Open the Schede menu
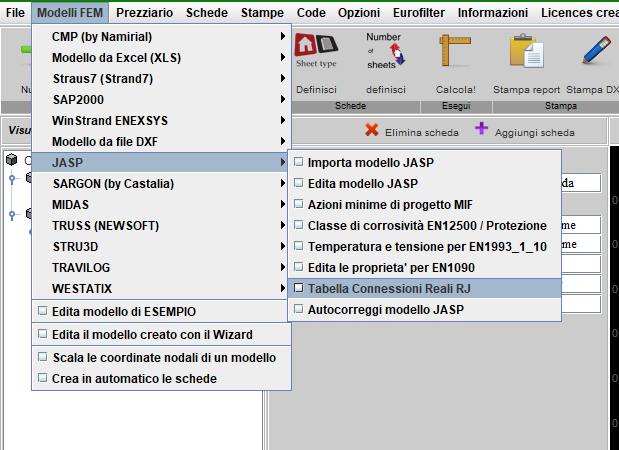Viewport: 619px width, 450px height. pyautogui.click(x=207, y=13)
